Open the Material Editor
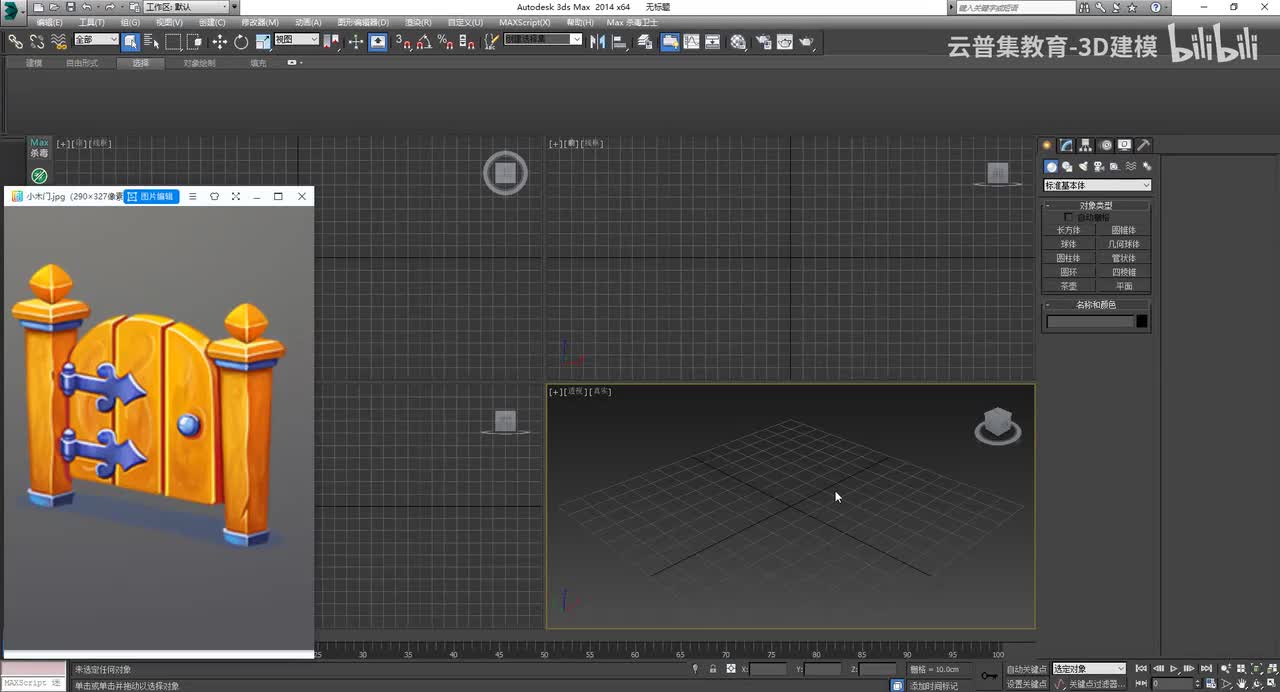The width and height of the screenshot is (1280, 692). pyautogui.click(x=738, y=42)
